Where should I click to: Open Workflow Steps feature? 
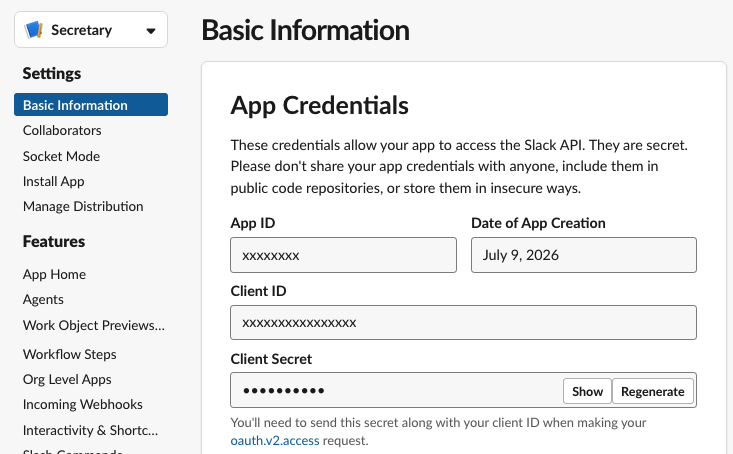69,354
